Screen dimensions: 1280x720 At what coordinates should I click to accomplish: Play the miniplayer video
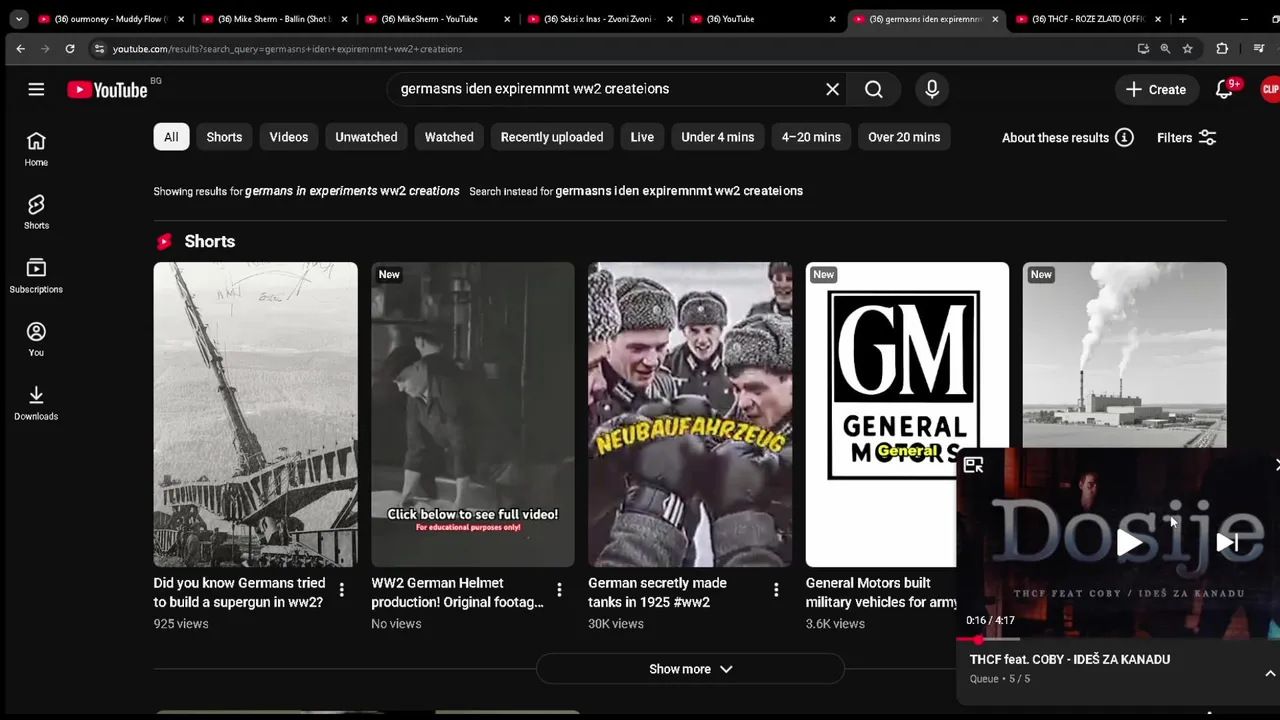1129,543
